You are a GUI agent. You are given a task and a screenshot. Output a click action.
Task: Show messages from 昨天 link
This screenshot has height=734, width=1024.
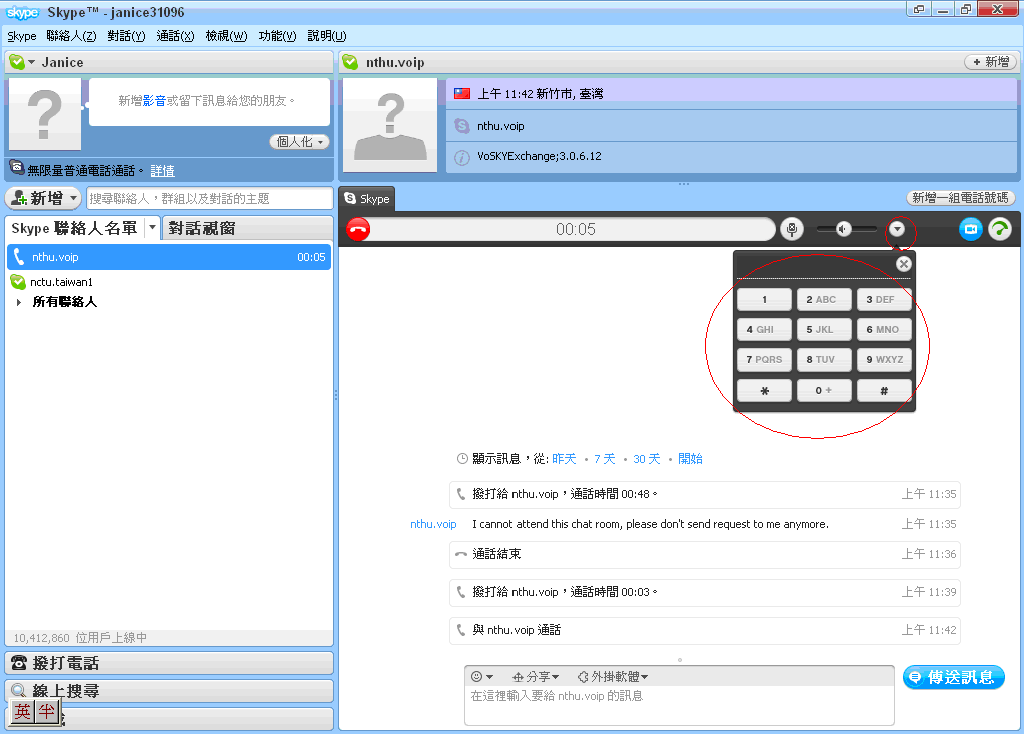(x=564, y=459)
